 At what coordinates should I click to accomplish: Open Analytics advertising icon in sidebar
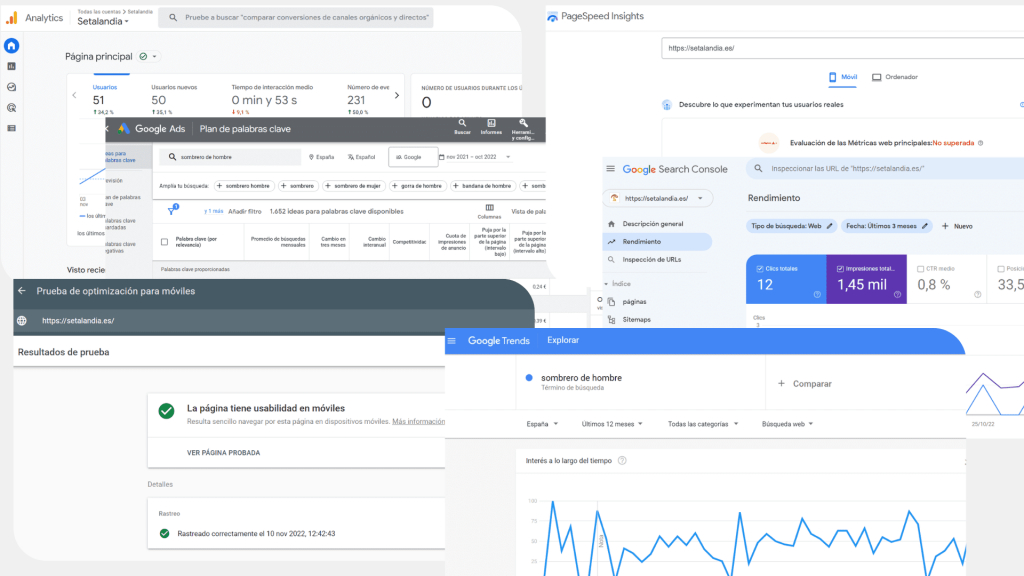[x=11, y=108]
